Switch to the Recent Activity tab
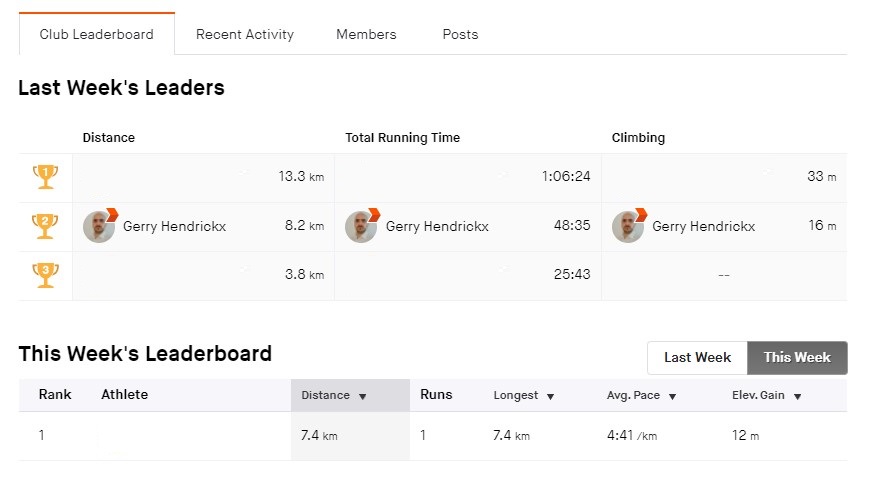The height and width of the screenshot is (478, 896). 245,34
